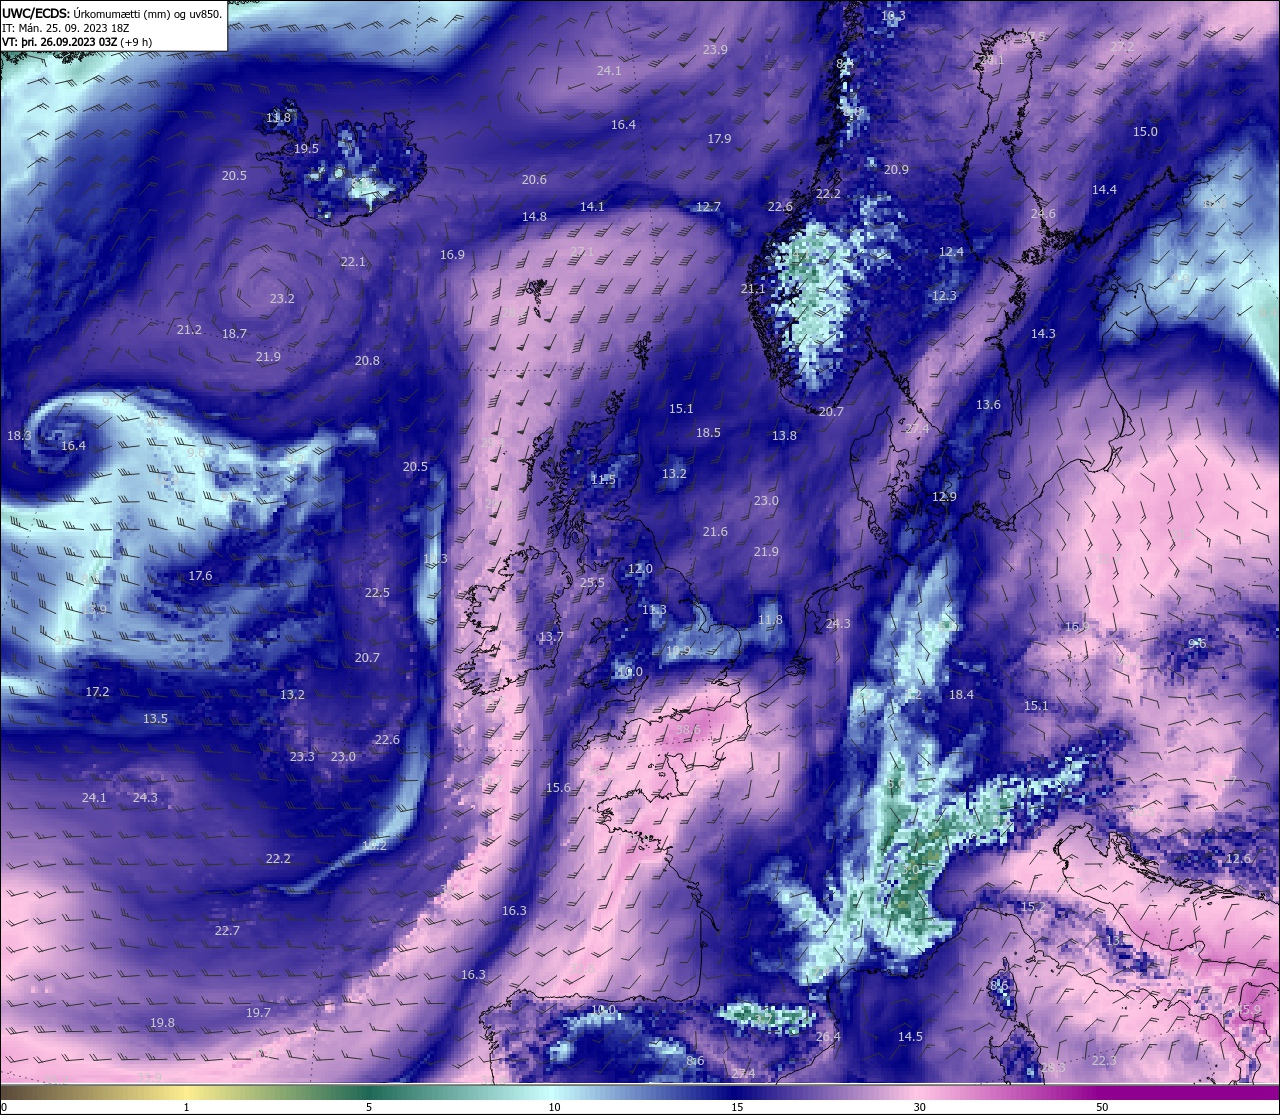Click the map value 20.8

coord(367,361)
